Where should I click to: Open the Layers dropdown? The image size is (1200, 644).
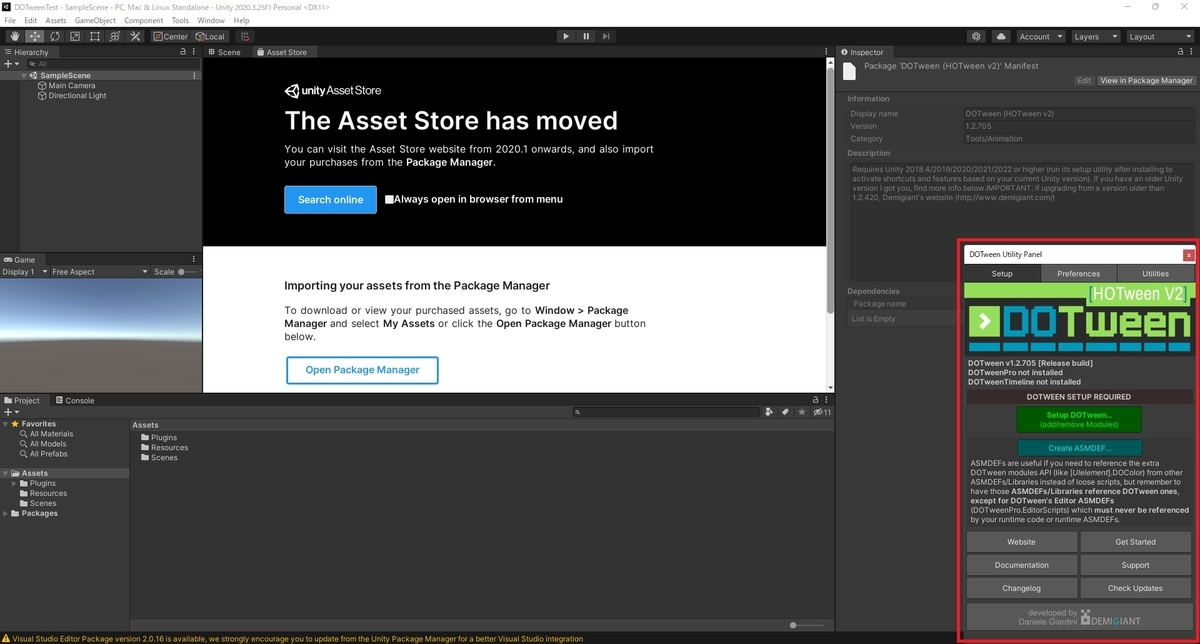1095,36
